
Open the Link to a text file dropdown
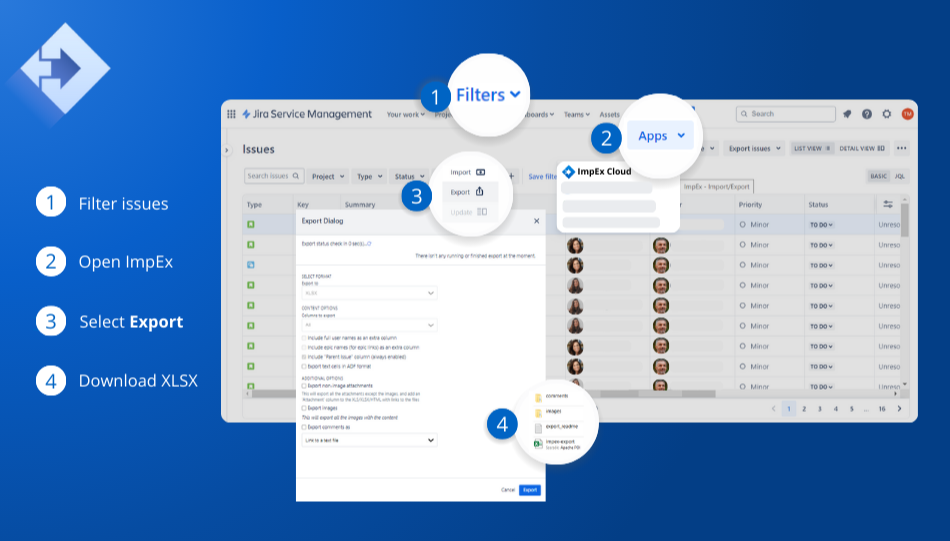[370, 440]
